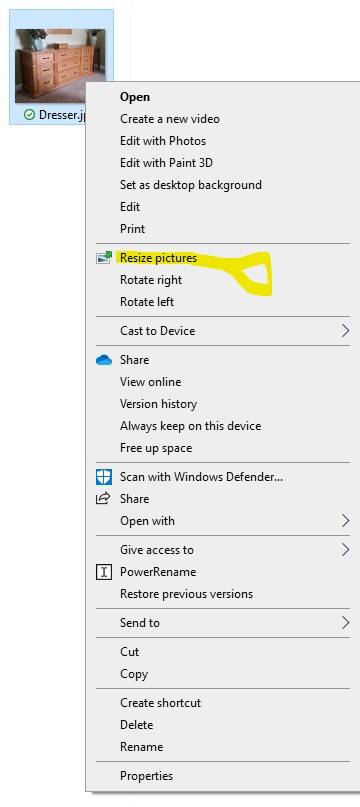Select Create a new video
Screen dimensions: 360x807
point(170,119)
